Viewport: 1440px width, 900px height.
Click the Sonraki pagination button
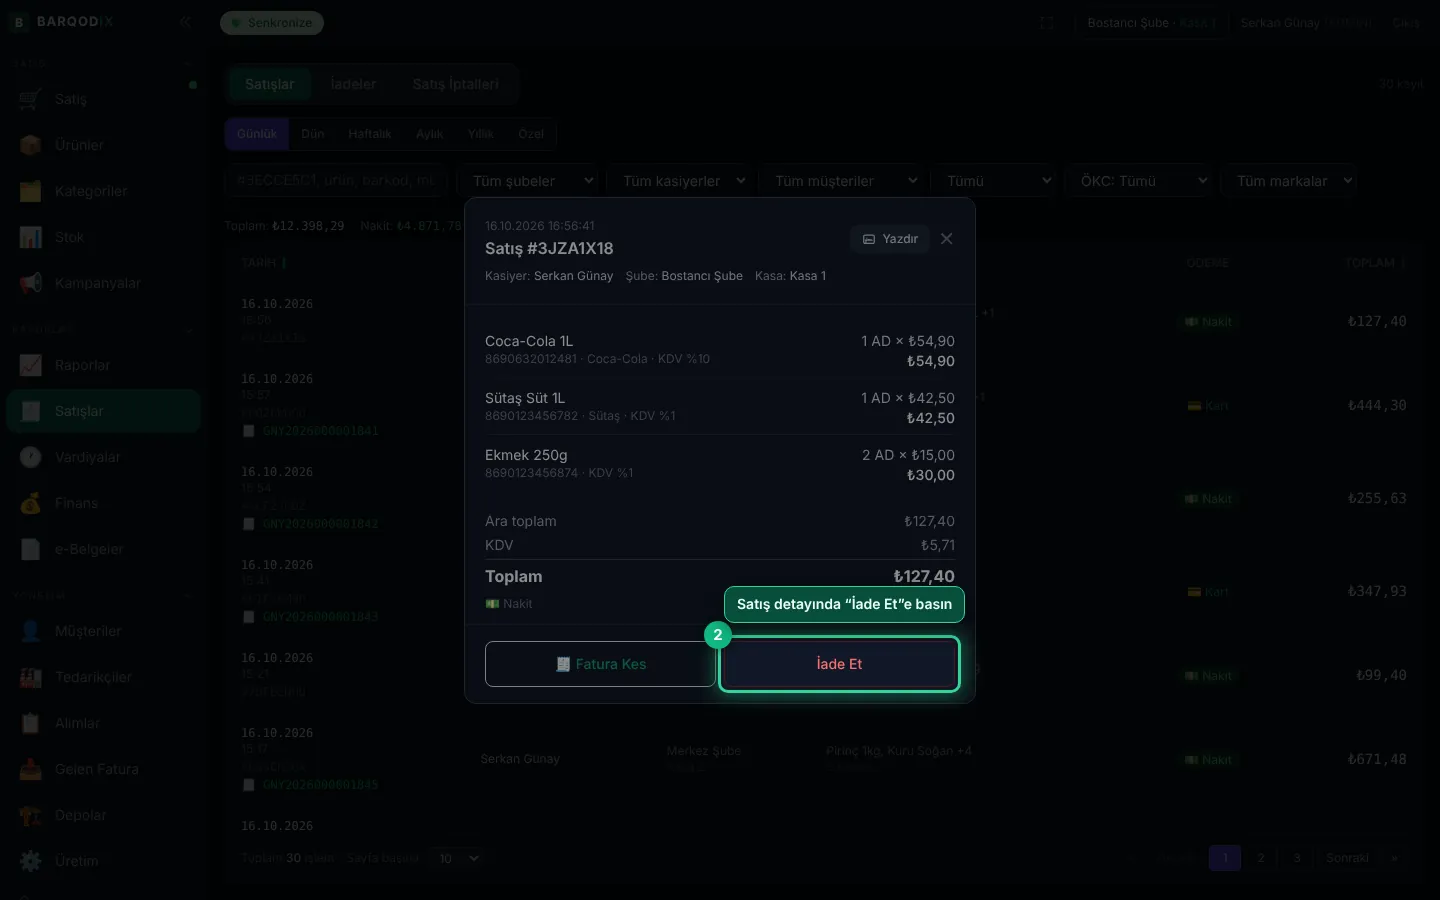(x=1347, y=858)
